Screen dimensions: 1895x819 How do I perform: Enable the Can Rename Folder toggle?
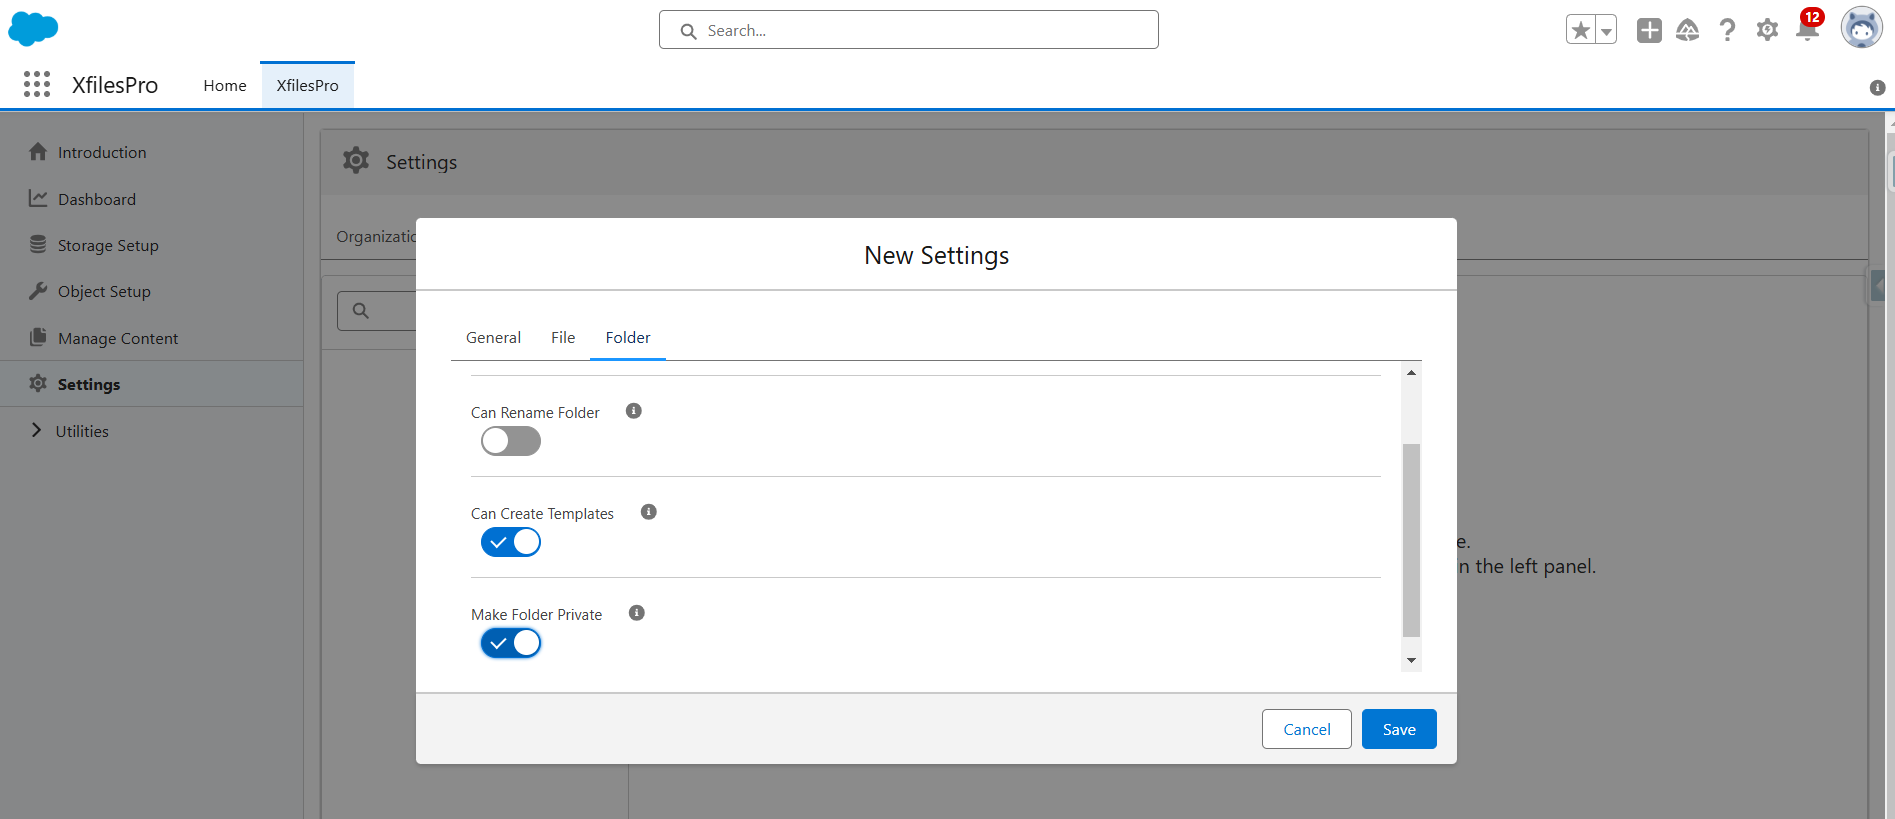[511, 441]
